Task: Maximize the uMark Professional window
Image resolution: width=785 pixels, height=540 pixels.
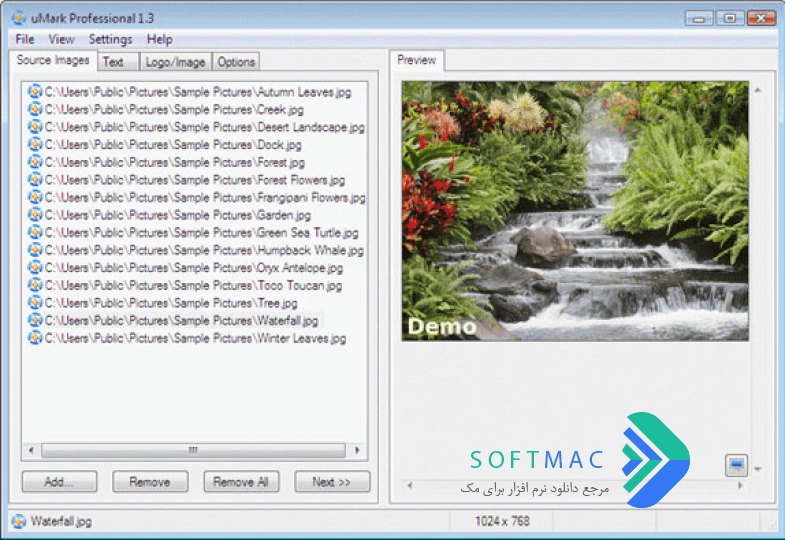Action: 730,18
